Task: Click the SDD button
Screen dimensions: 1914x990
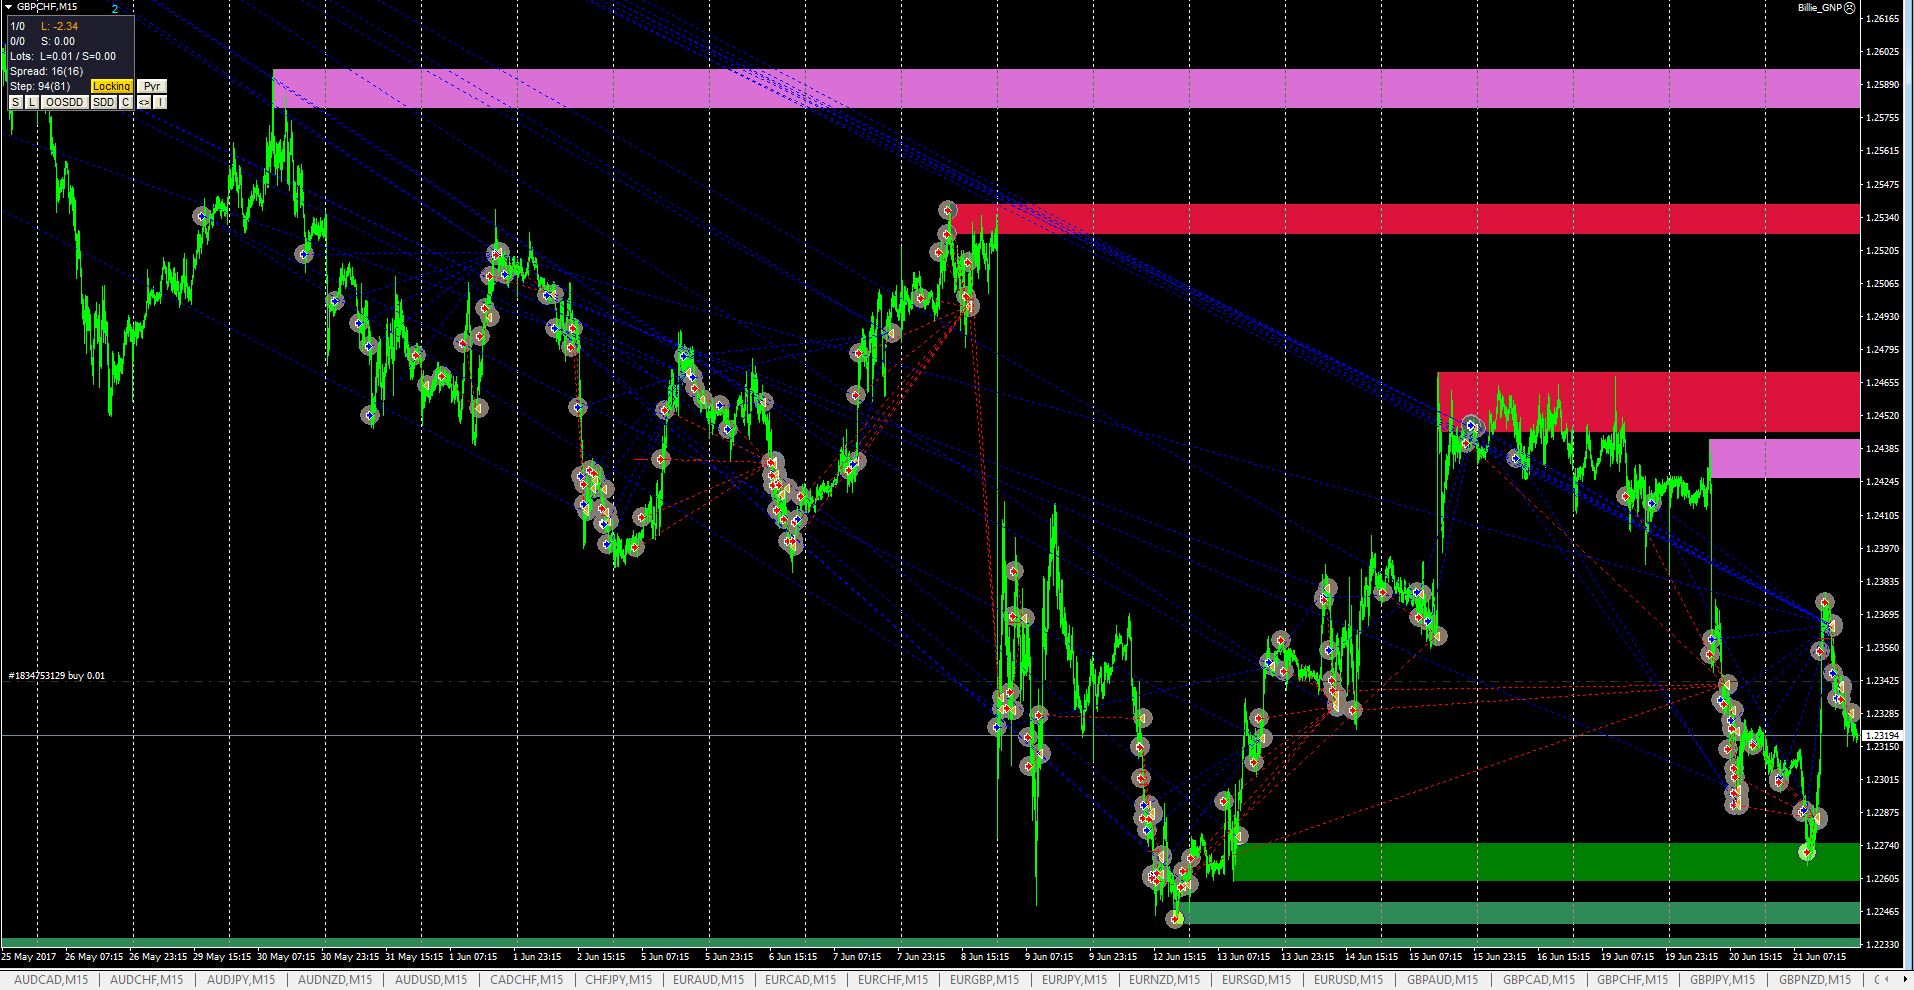Action: pos(104,102)
